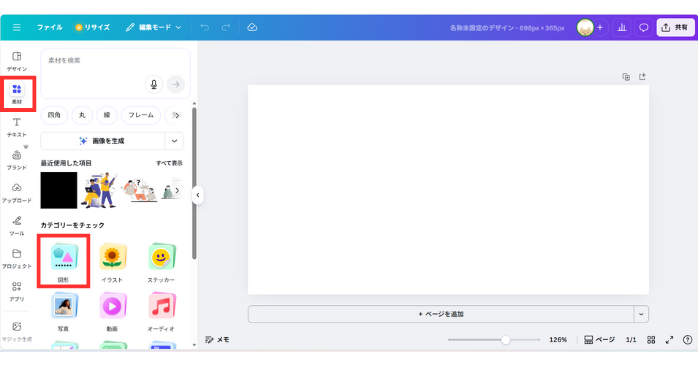Click the 1/1 page indicator

631,340
